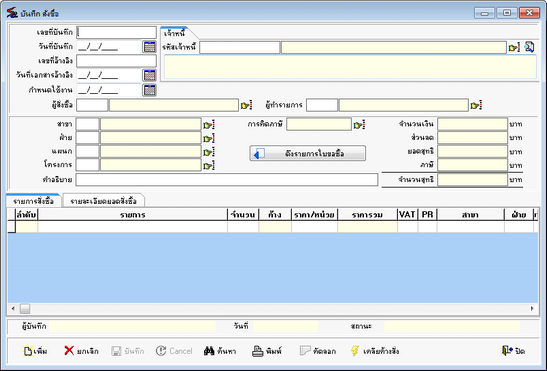The width and height of the screenshot is (547, 371).
Task: Click the ค้าง column header
Action: click(275, 215)
